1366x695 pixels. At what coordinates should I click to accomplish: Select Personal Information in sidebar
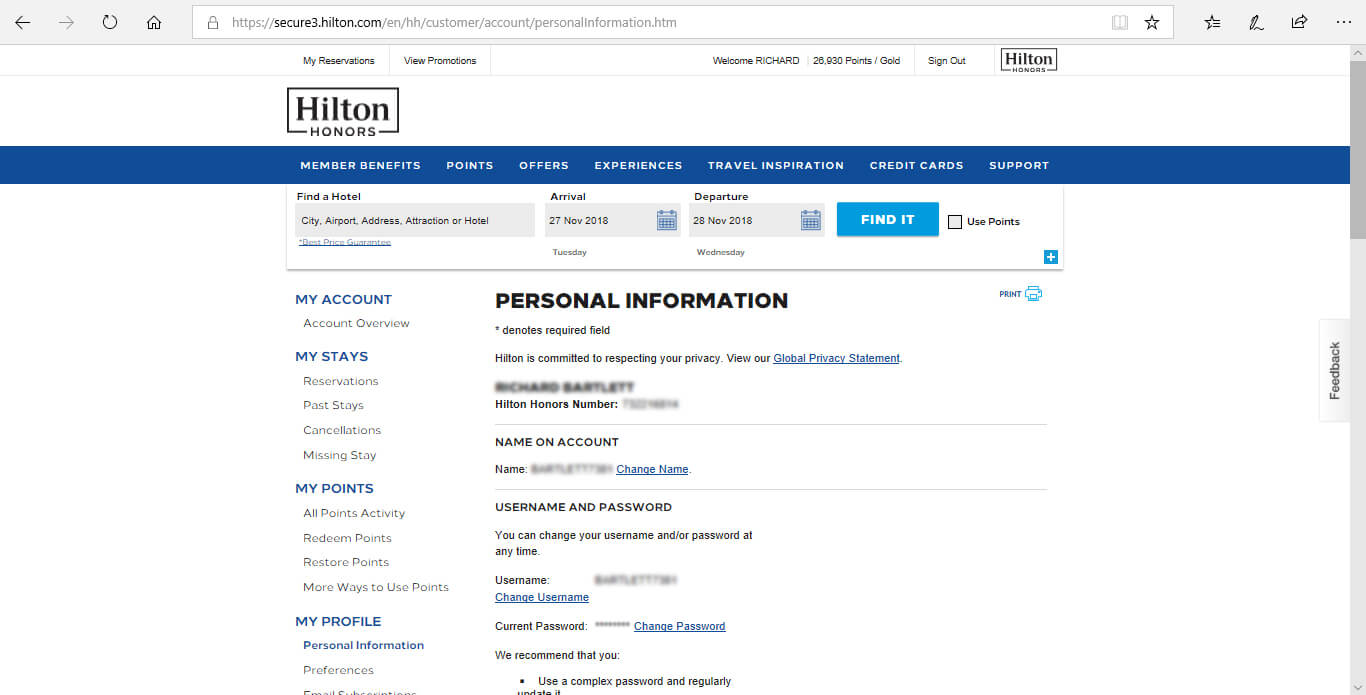click(x=364, y=645)
